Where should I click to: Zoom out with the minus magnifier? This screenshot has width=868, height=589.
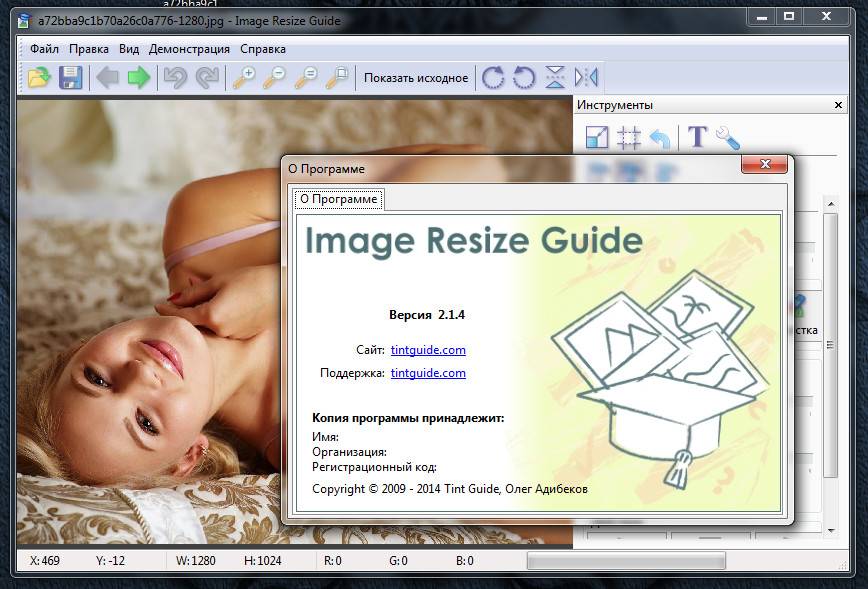click(x=274, y=78)
